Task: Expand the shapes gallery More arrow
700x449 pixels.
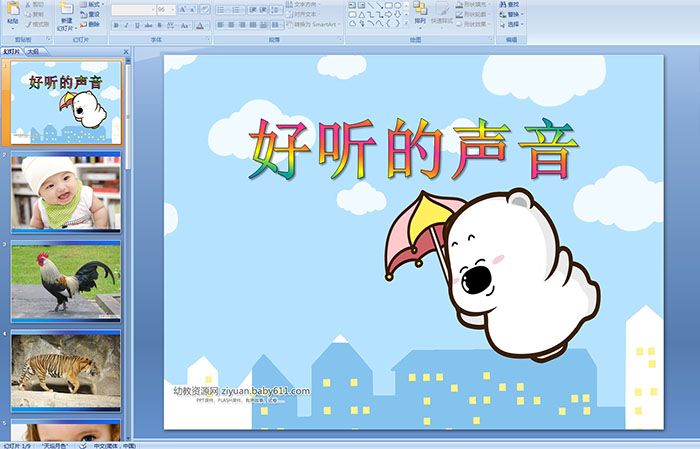Action: 406,23
